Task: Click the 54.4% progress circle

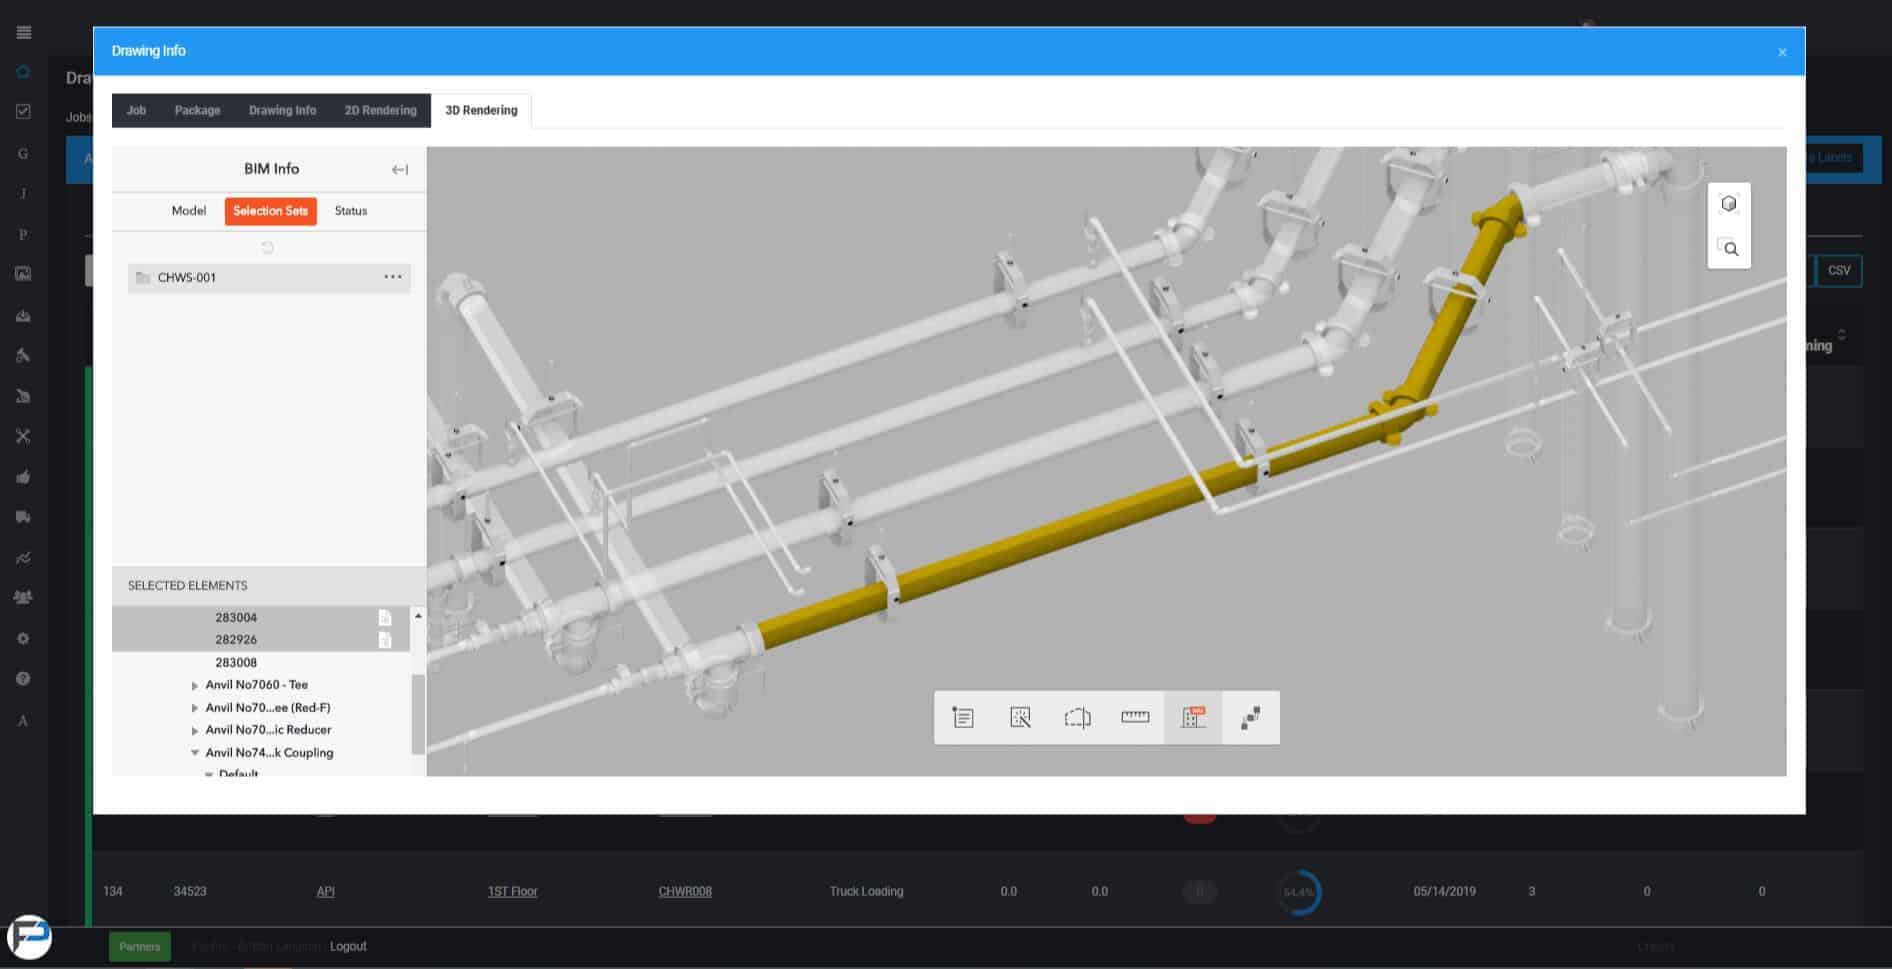Action: (x=1298, y=892)
